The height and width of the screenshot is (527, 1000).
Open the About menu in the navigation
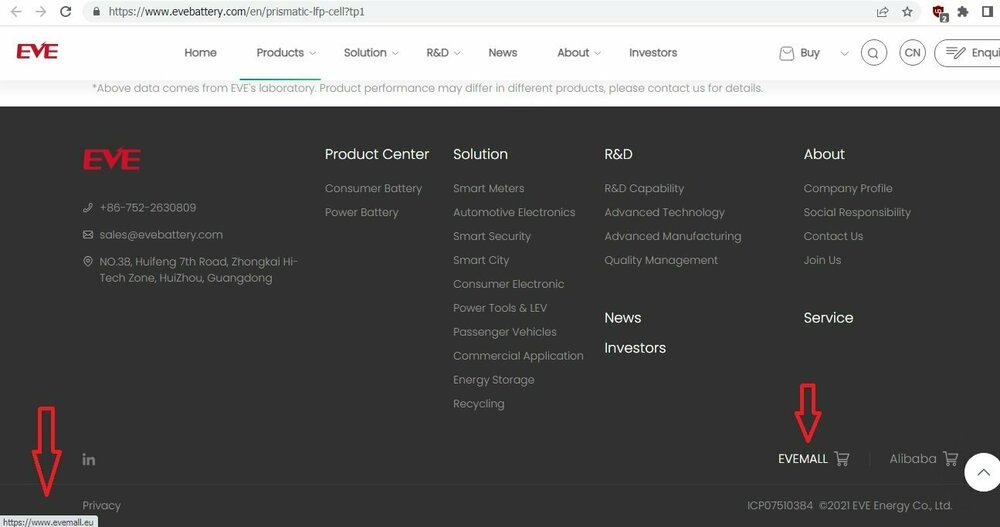pyautogui.click(x=579, y=53)
